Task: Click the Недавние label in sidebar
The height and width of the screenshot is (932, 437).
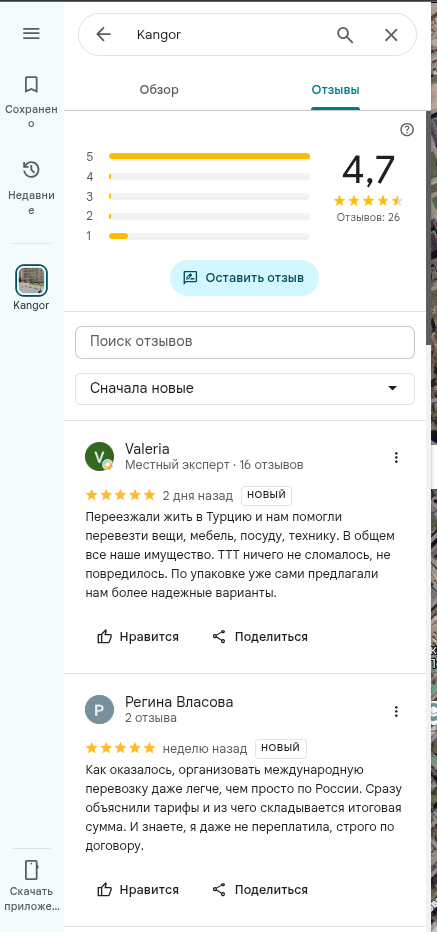Action: click(31, 203)
